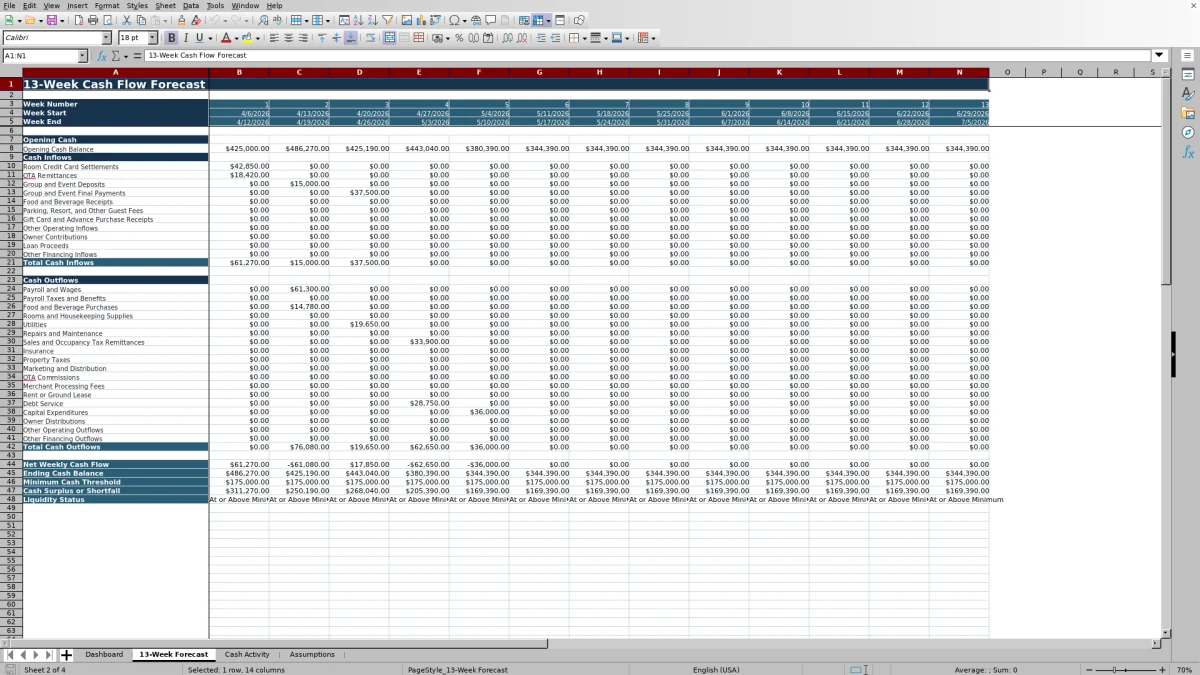The width and height of the screenshot is (1200, 675).
Task: Click the Formula equals button
Action: [138, 56]
